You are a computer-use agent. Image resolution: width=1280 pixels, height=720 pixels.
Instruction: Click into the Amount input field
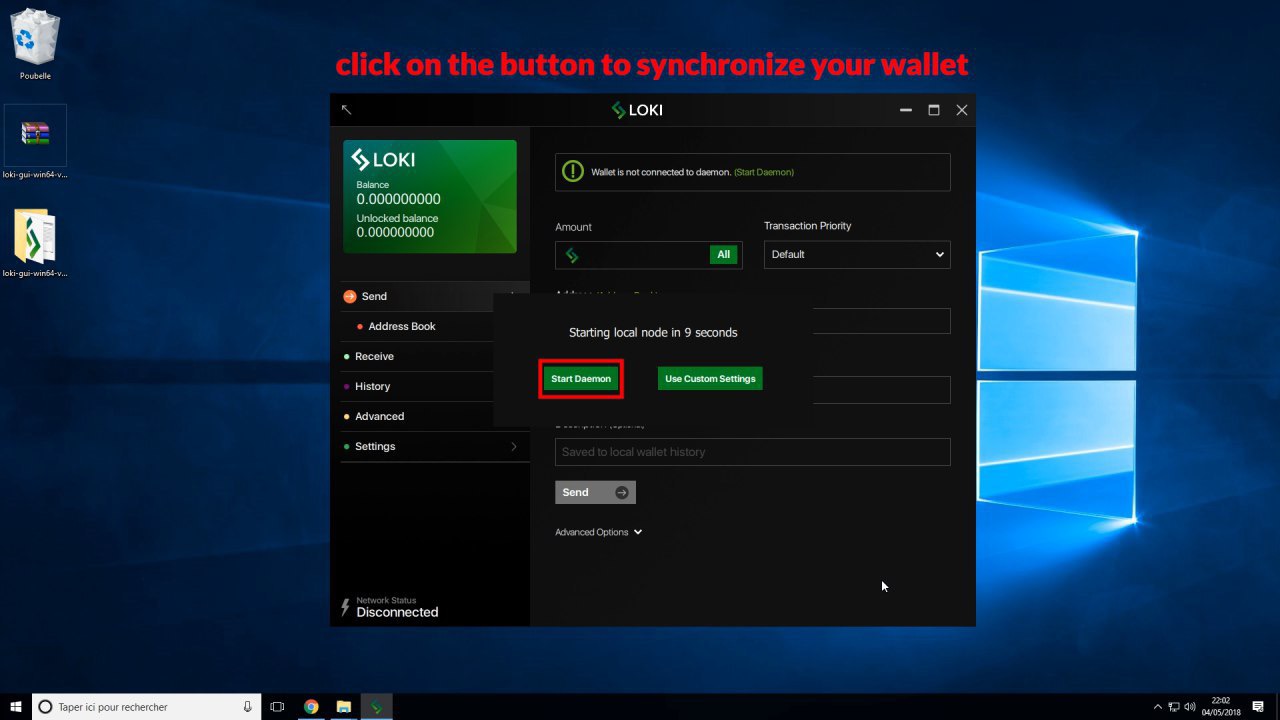pos(649,255)
